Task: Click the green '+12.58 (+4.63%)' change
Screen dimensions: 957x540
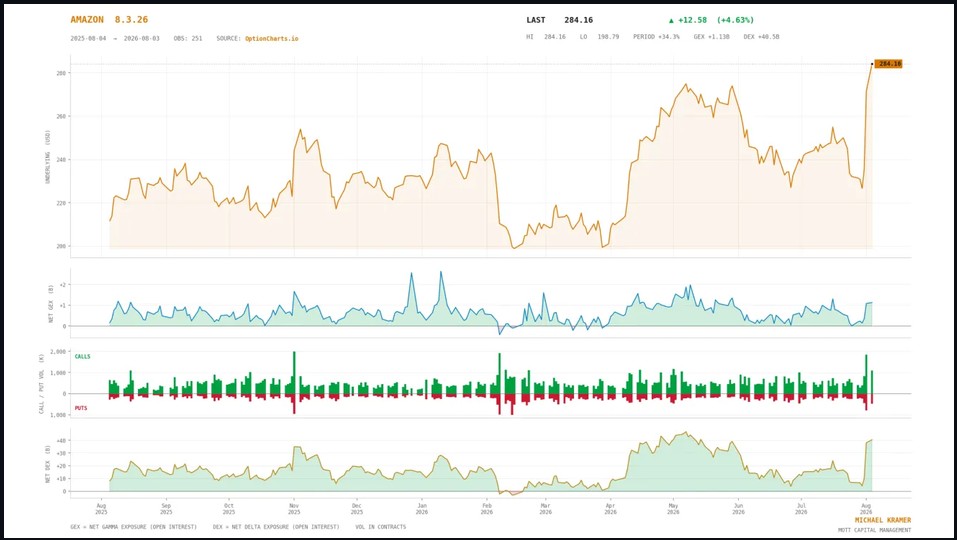Action: [x=711, y=20]
